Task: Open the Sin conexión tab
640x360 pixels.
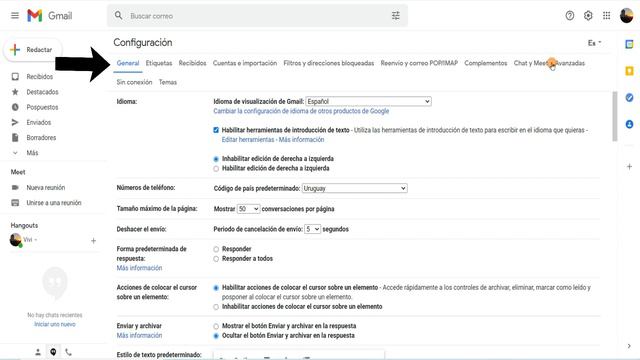Action: pos(134,82)
